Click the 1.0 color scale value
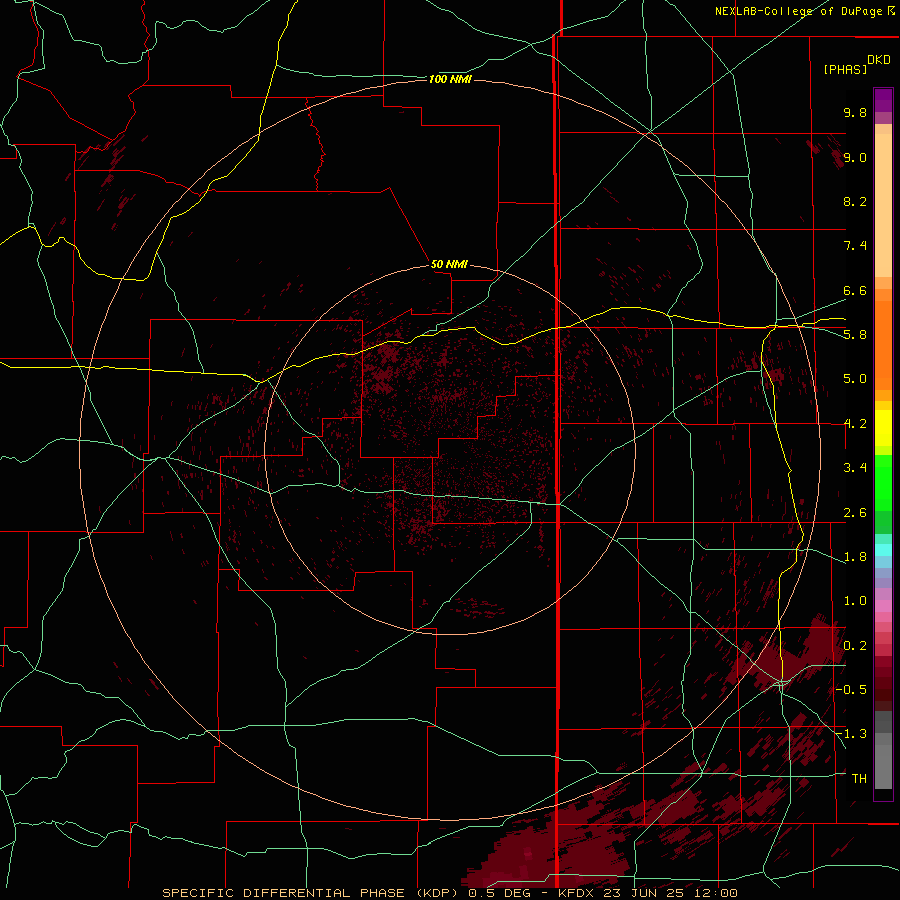Image resolution: width=900 pixels, height=900 pixels. click(x=855, y=601)
